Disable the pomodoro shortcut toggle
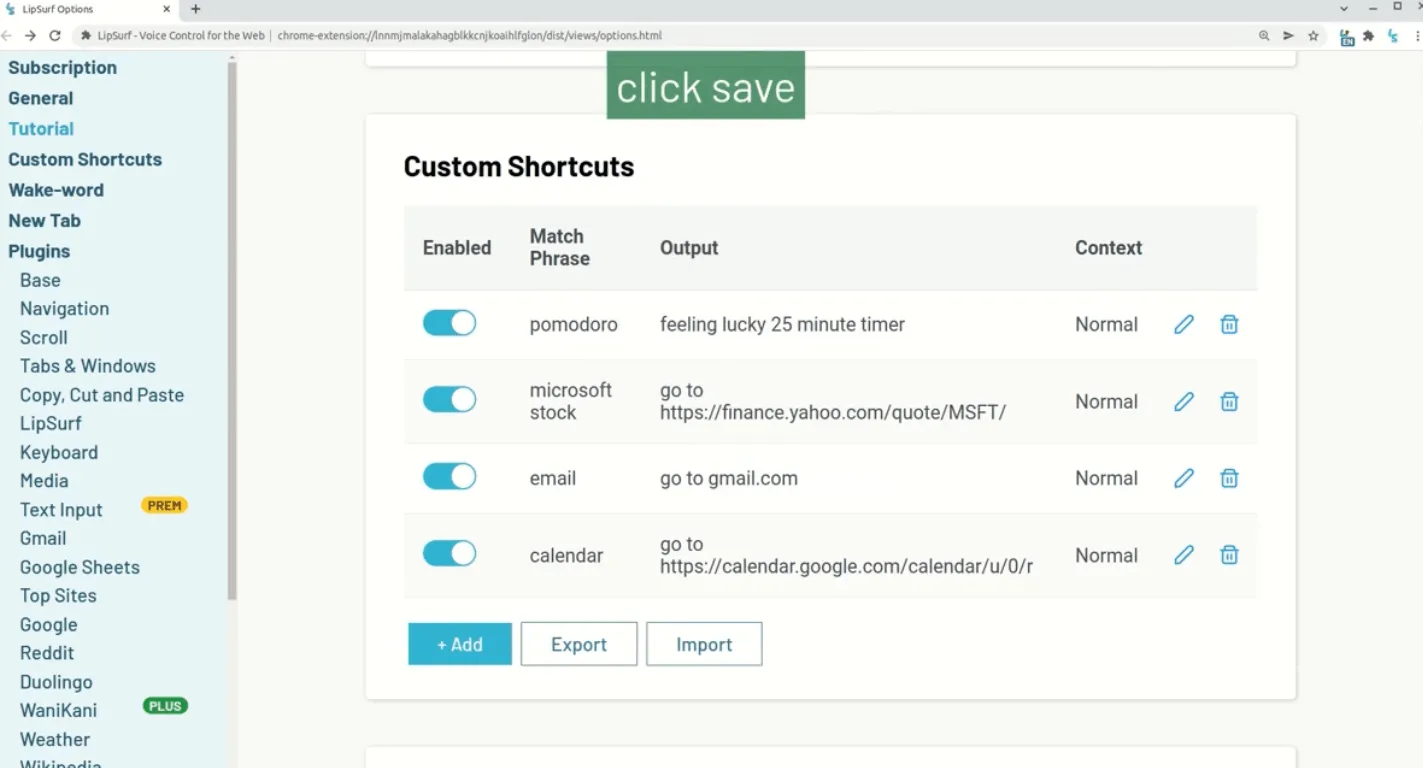Screen dimensions: 1423x768 point(449,323)
